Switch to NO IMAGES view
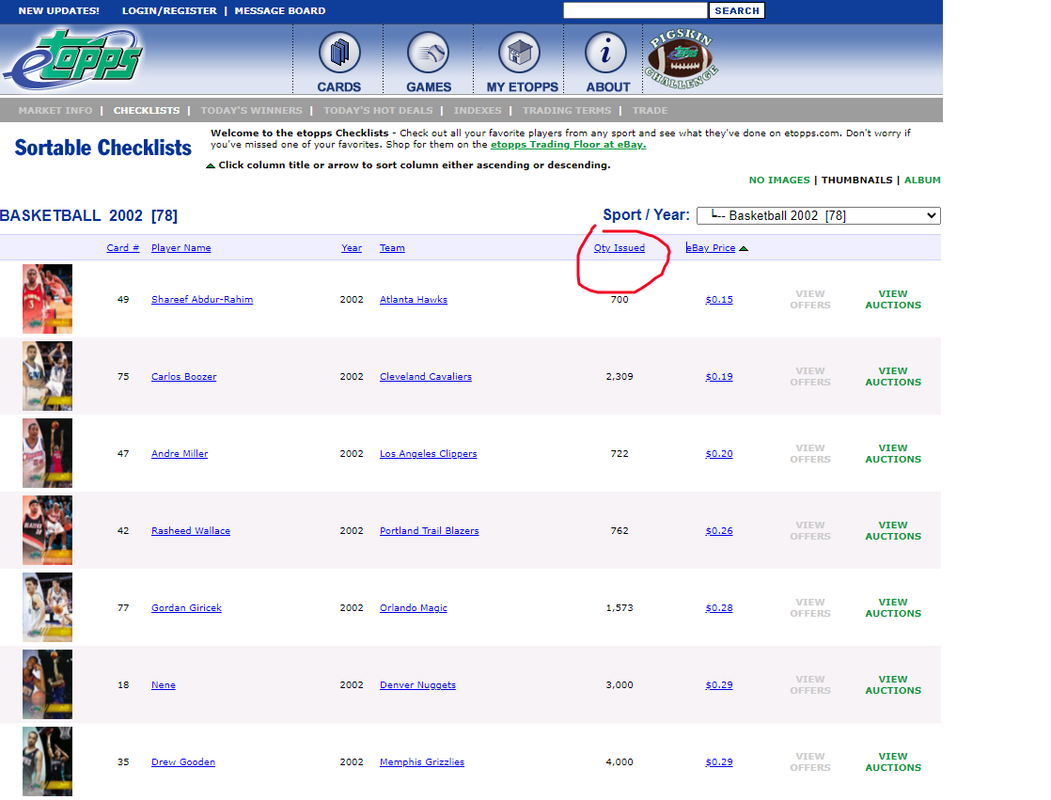The width and height of the screenshot is (1051, 800). [779, 180]
